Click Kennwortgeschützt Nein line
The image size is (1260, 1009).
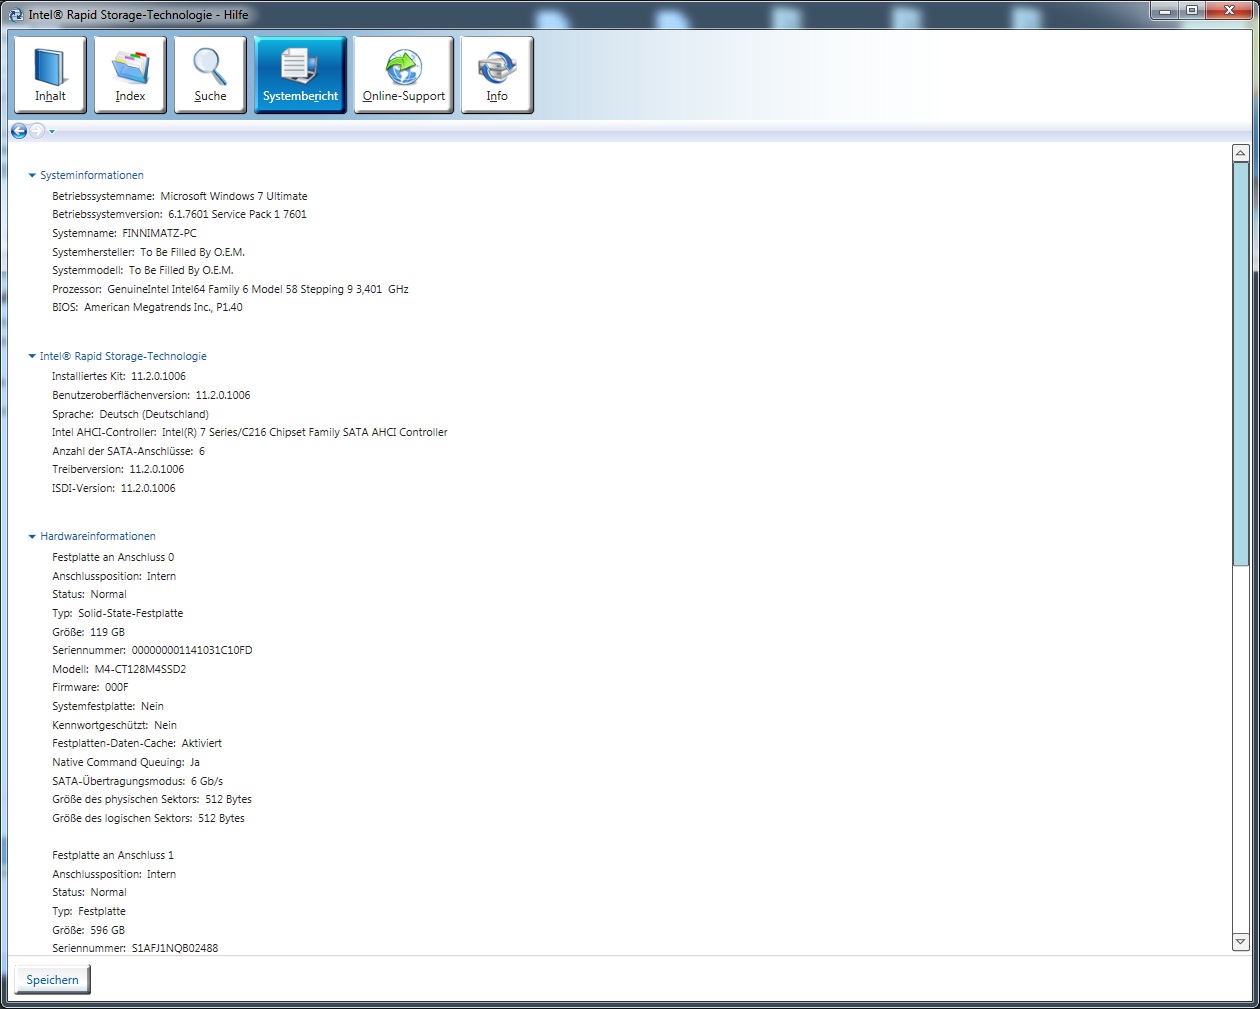pyautogui.click(x=115, y=725)
